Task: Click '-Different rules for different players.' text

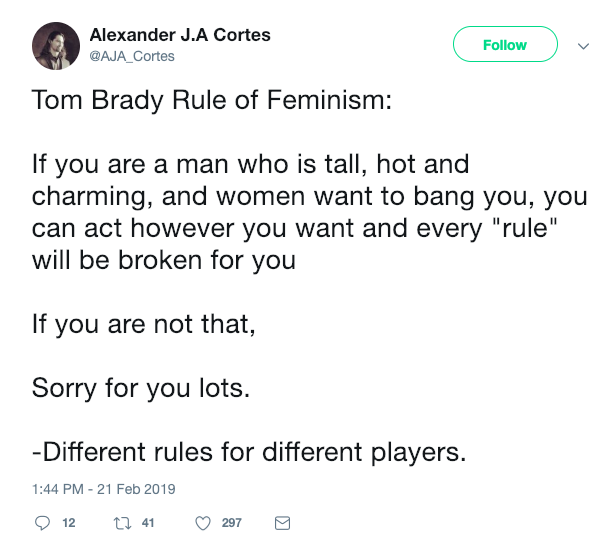Action: pyautogui.click(x=249, y=452)
